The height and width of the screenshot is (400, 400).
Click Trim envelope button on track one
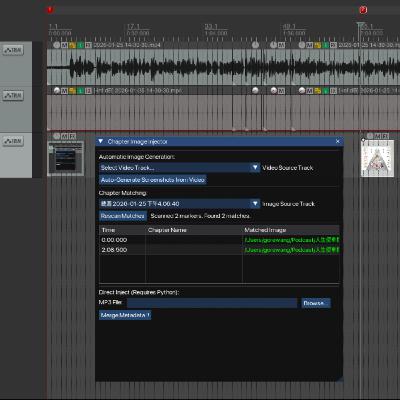tap(13, 50)
